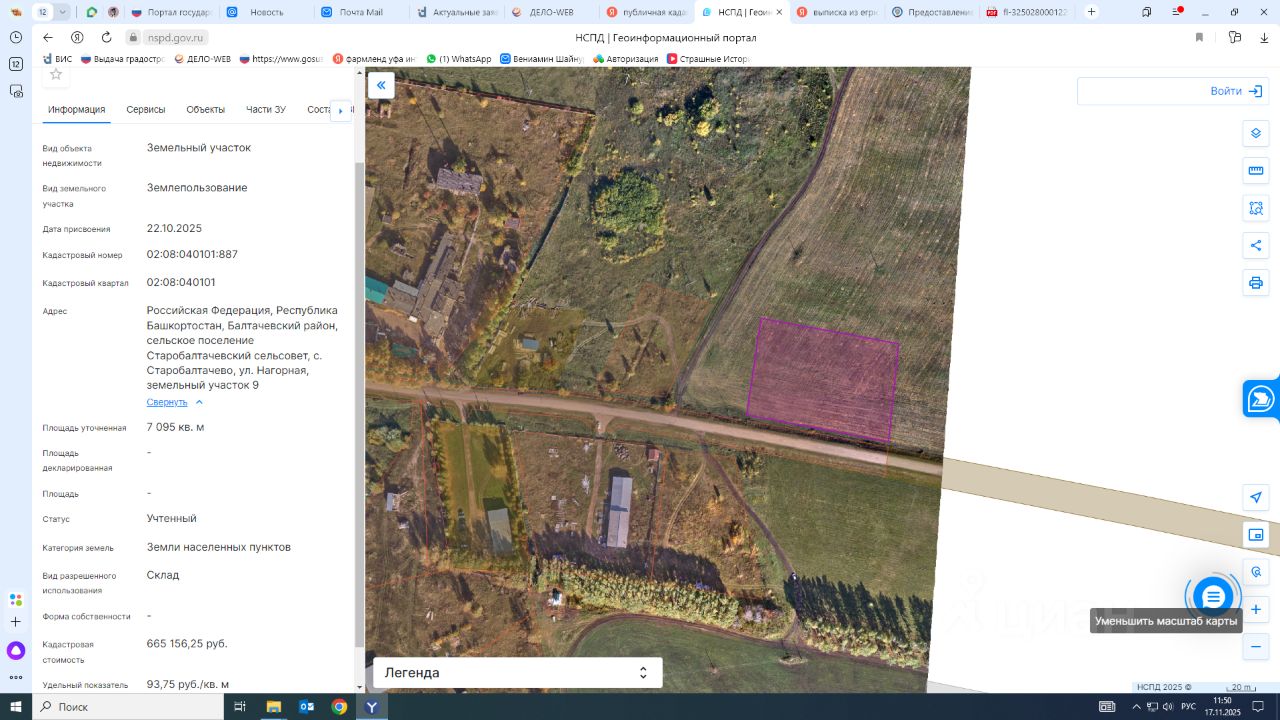The height and width of the screenshot is (720, 1280).
Task: Collapse the info panel with double-chevron button
Action: 381,85
